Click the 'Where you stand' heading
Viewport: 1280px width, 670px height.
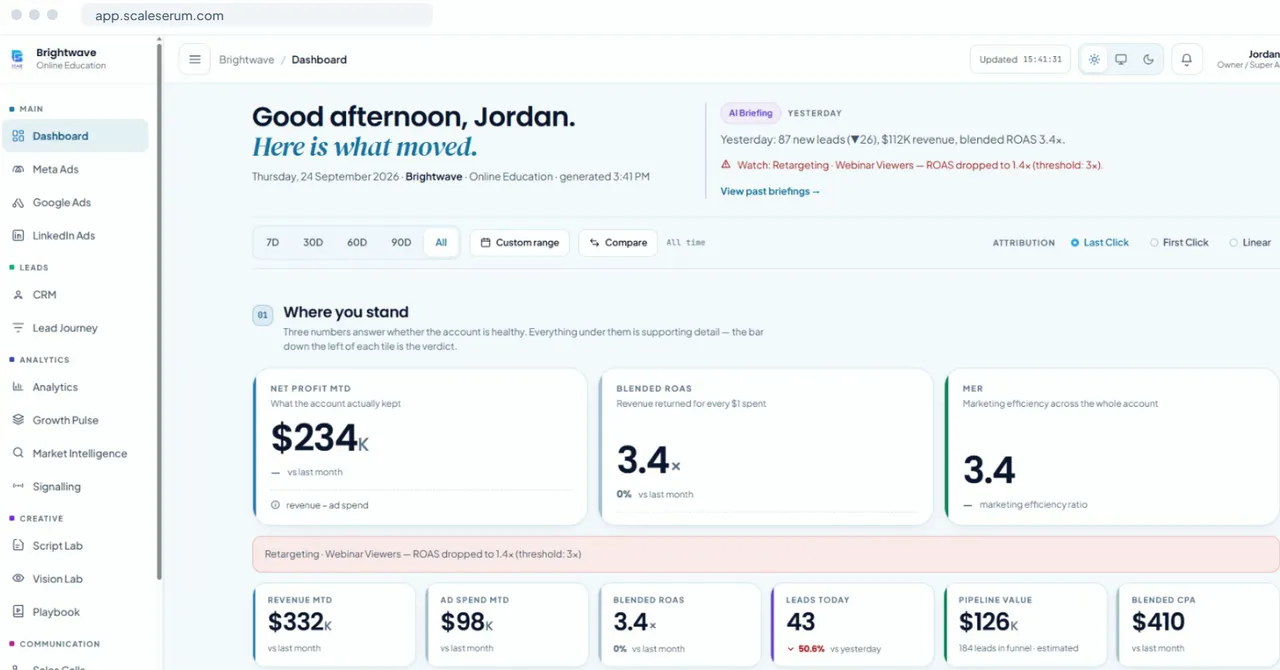coord(346,312)
